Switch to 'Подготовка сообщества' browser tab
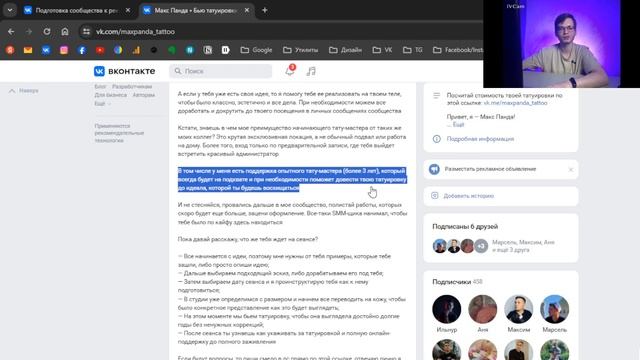 point(76,10)
